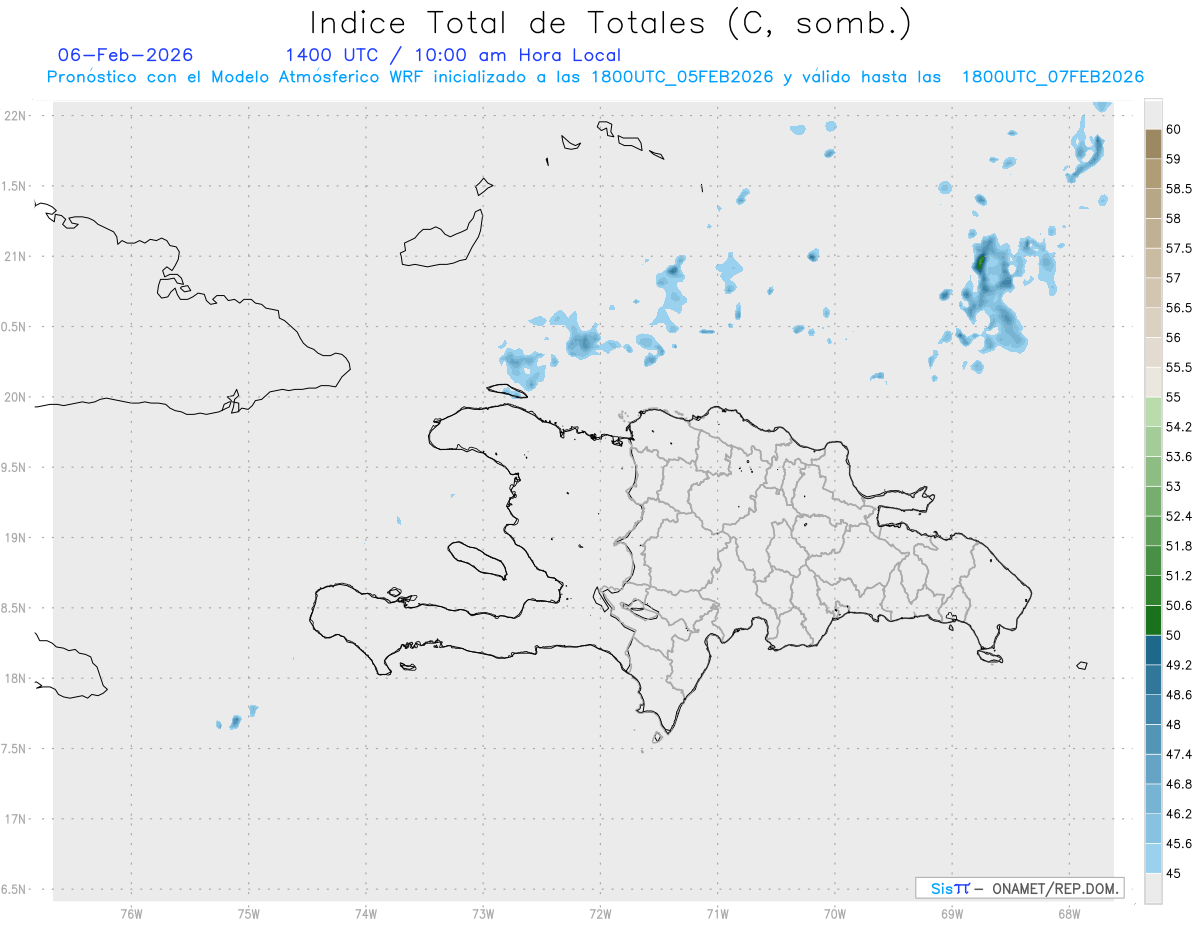This screenshot has height=927, width=1200.
Task: Click the "18N" latitude label
Action: (x=16, y=678)
